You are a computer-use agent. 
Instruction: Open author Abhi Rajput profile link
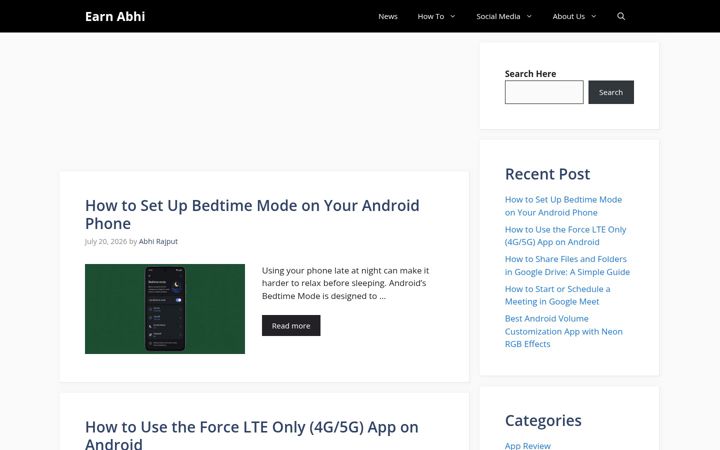pos(158,242)
